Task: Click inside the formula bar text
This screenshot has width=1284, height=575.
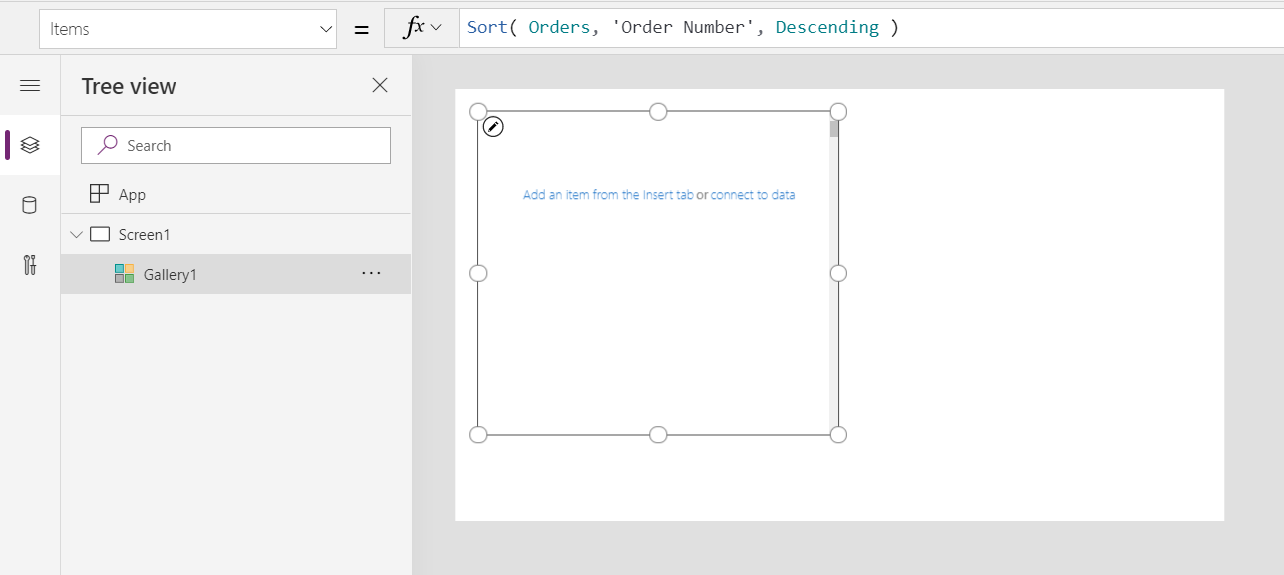Action: (x=700, y=28)
